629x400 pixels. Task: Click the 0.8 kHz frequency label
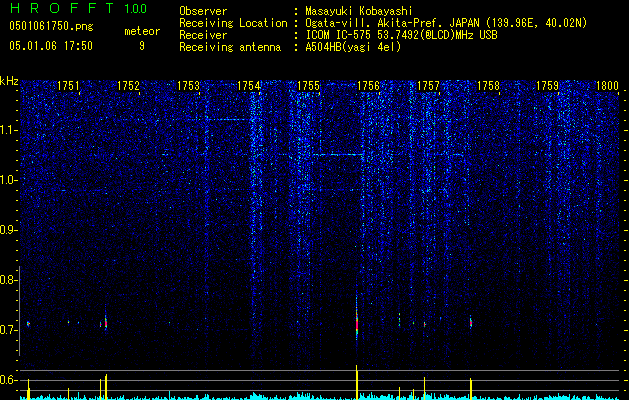pos(8,280)
